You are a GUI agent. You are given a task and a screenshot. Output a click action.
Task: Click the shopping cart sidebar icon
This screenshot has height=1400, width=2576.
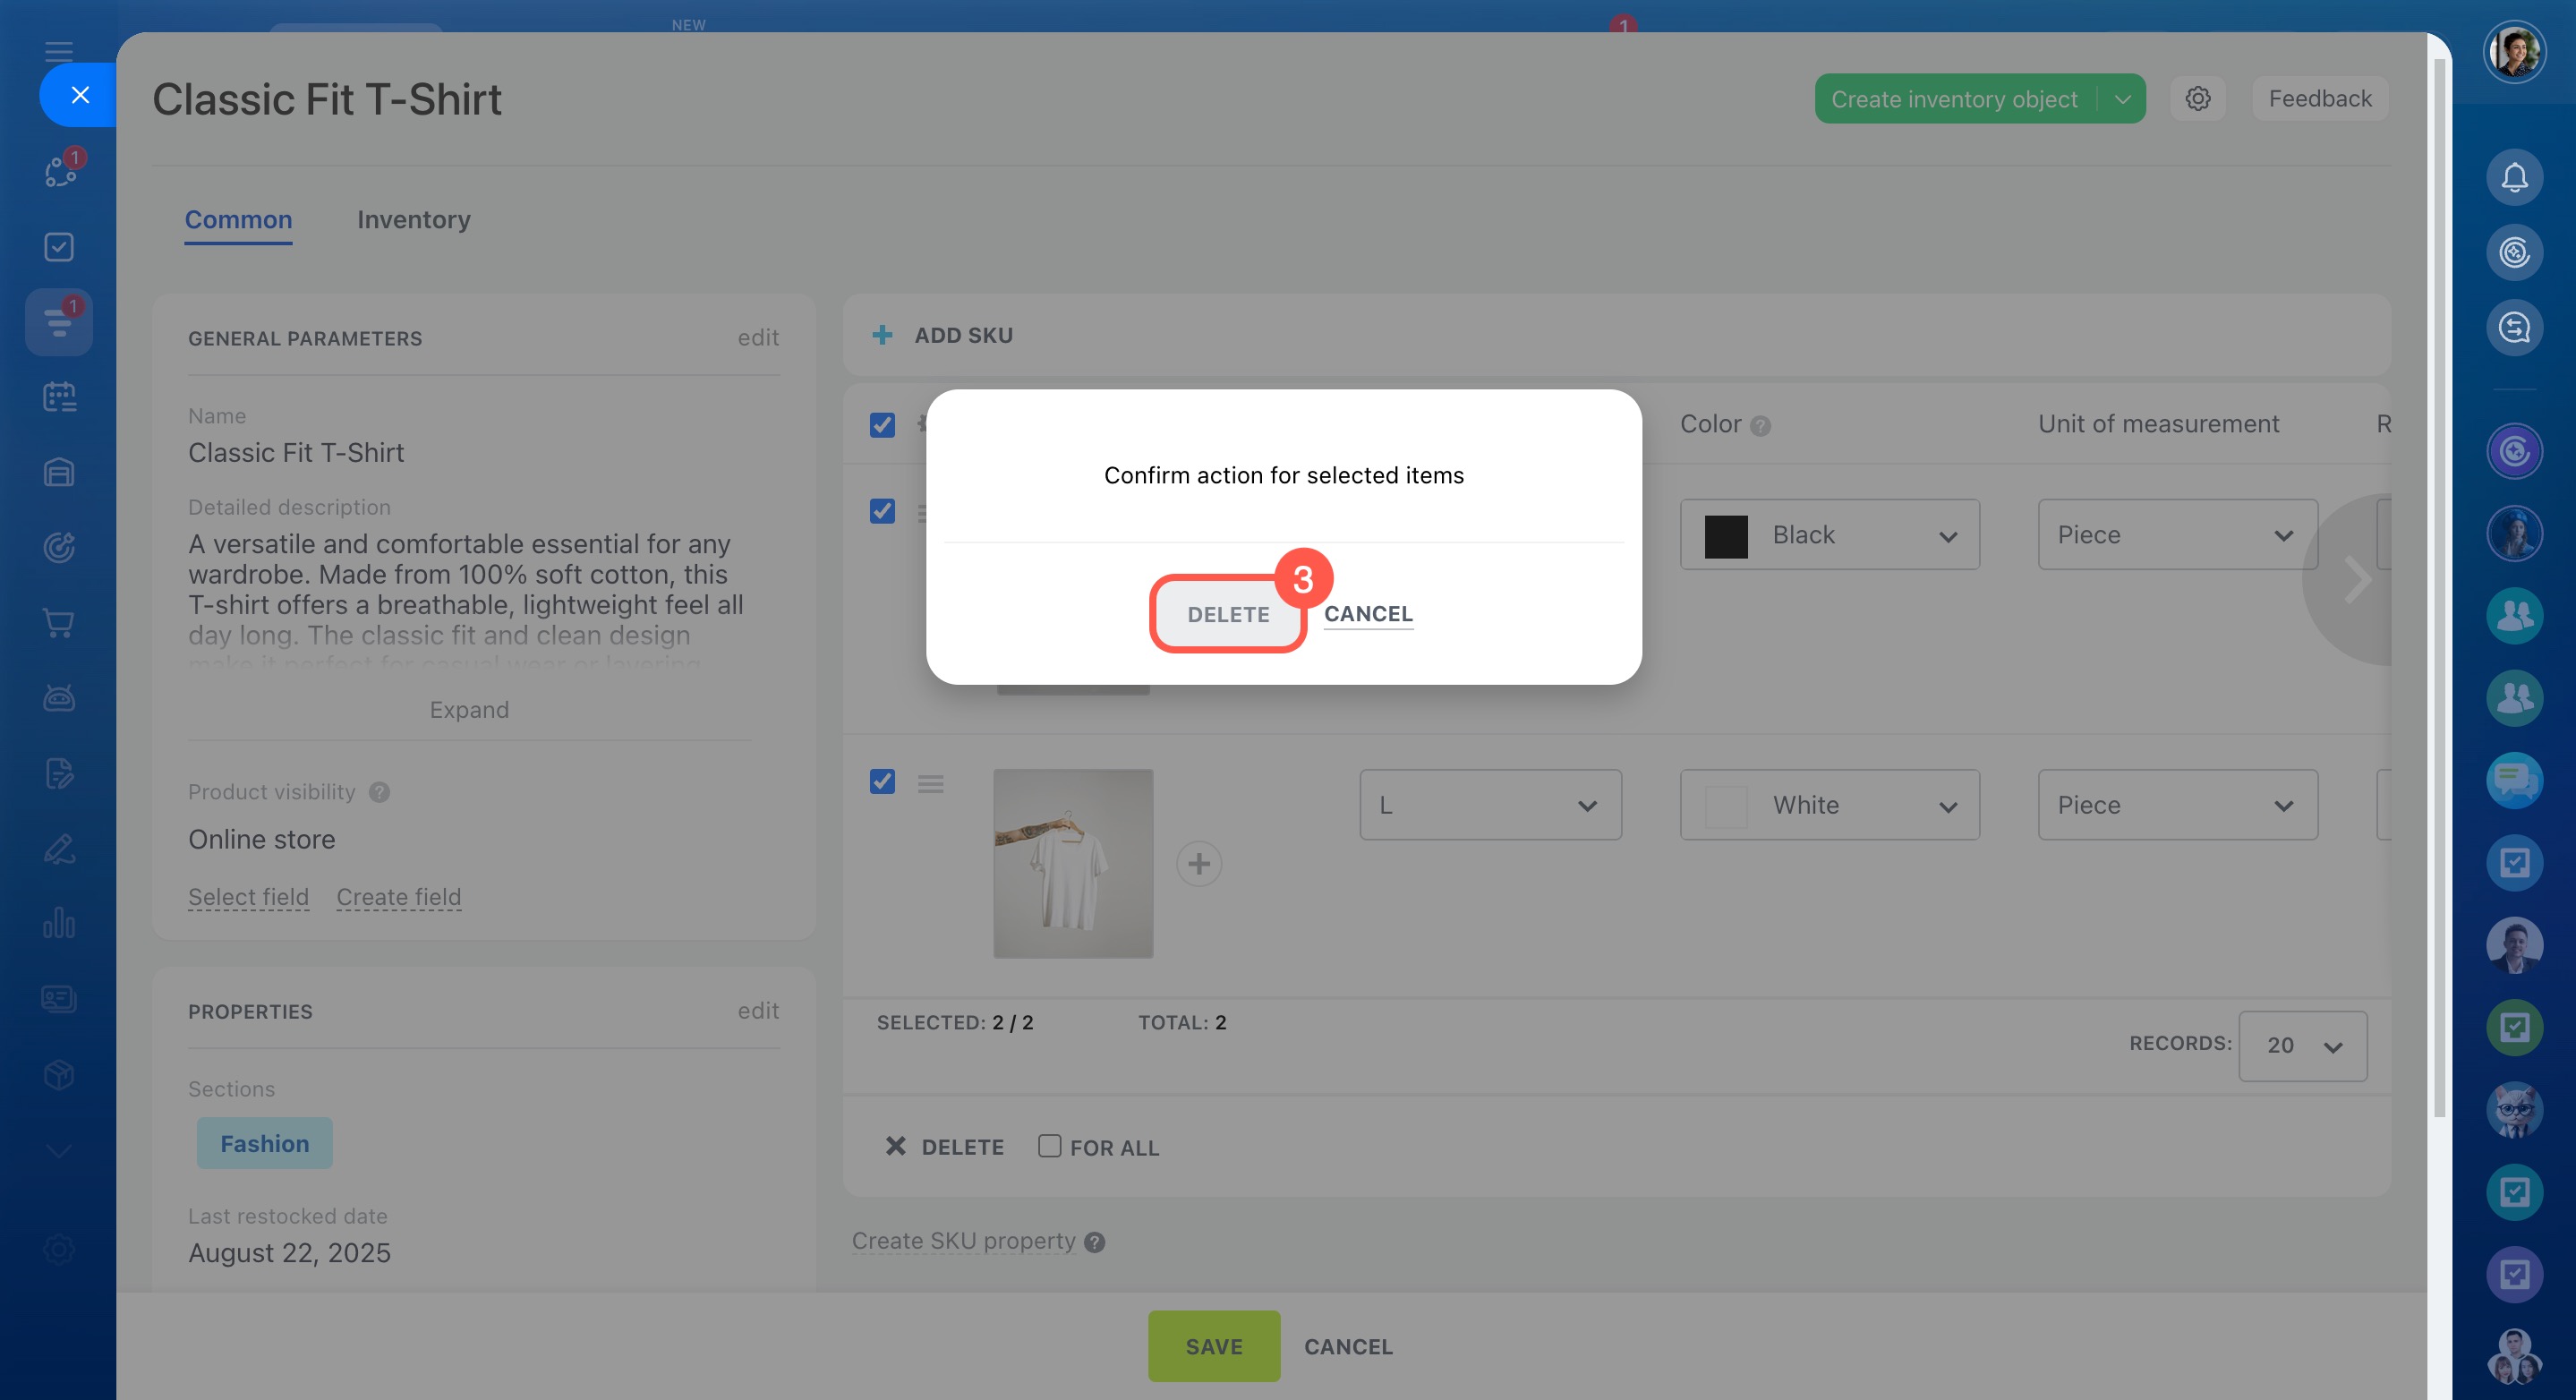(59, 622)
